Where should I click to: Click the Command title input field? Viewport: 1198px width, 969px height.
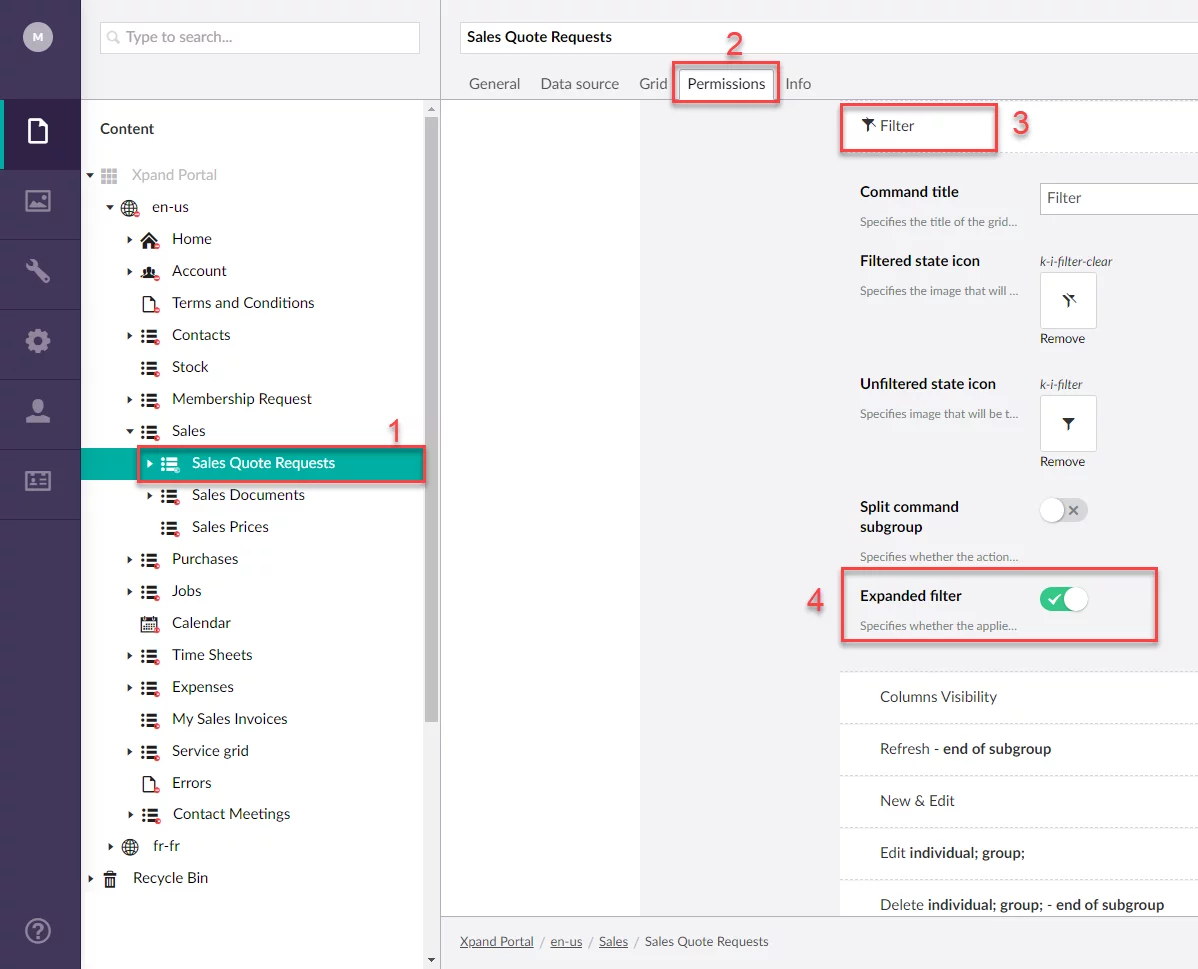[1118, 198]
